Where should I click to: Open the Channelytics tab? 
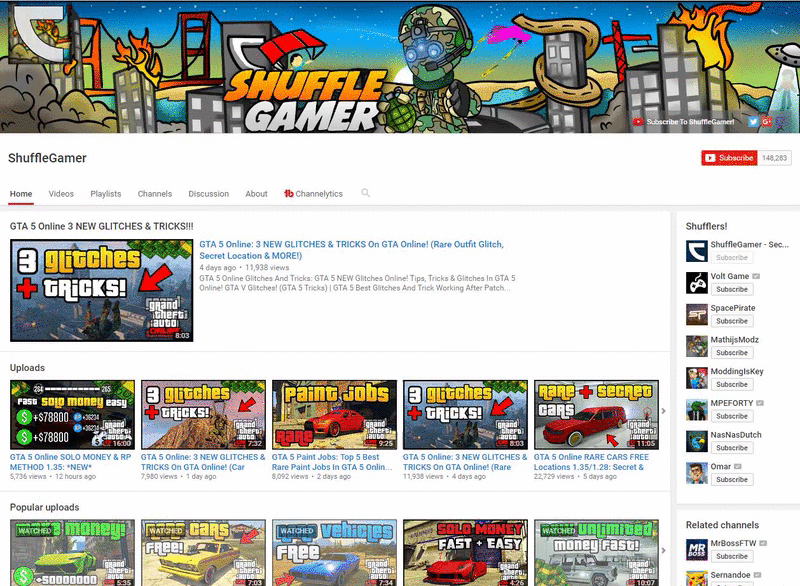[313, 194]
